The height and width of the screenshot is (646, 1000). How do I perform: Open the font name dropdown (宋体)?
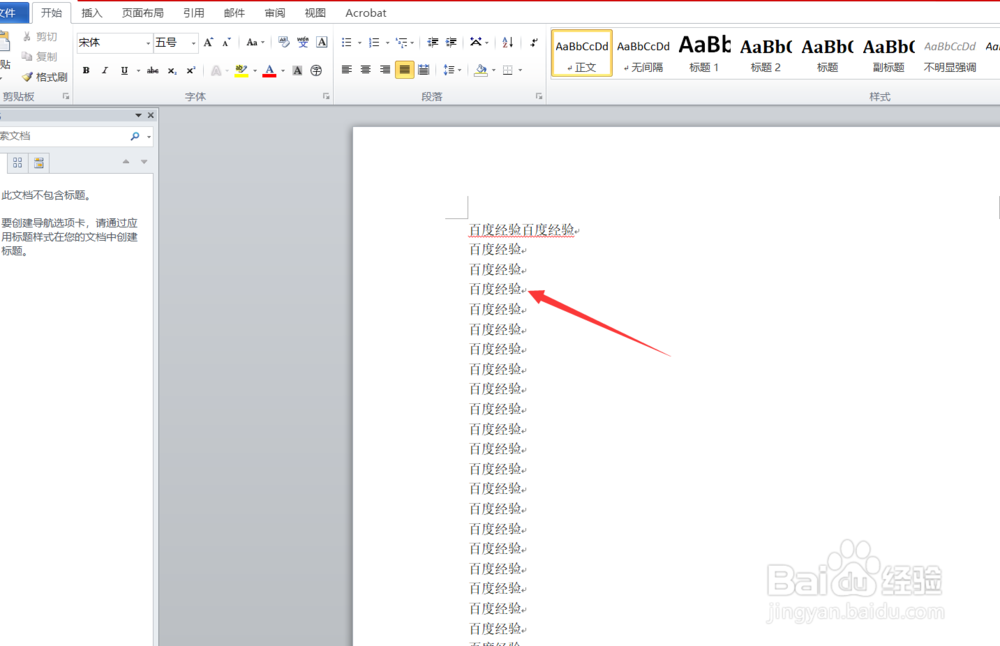148,43
